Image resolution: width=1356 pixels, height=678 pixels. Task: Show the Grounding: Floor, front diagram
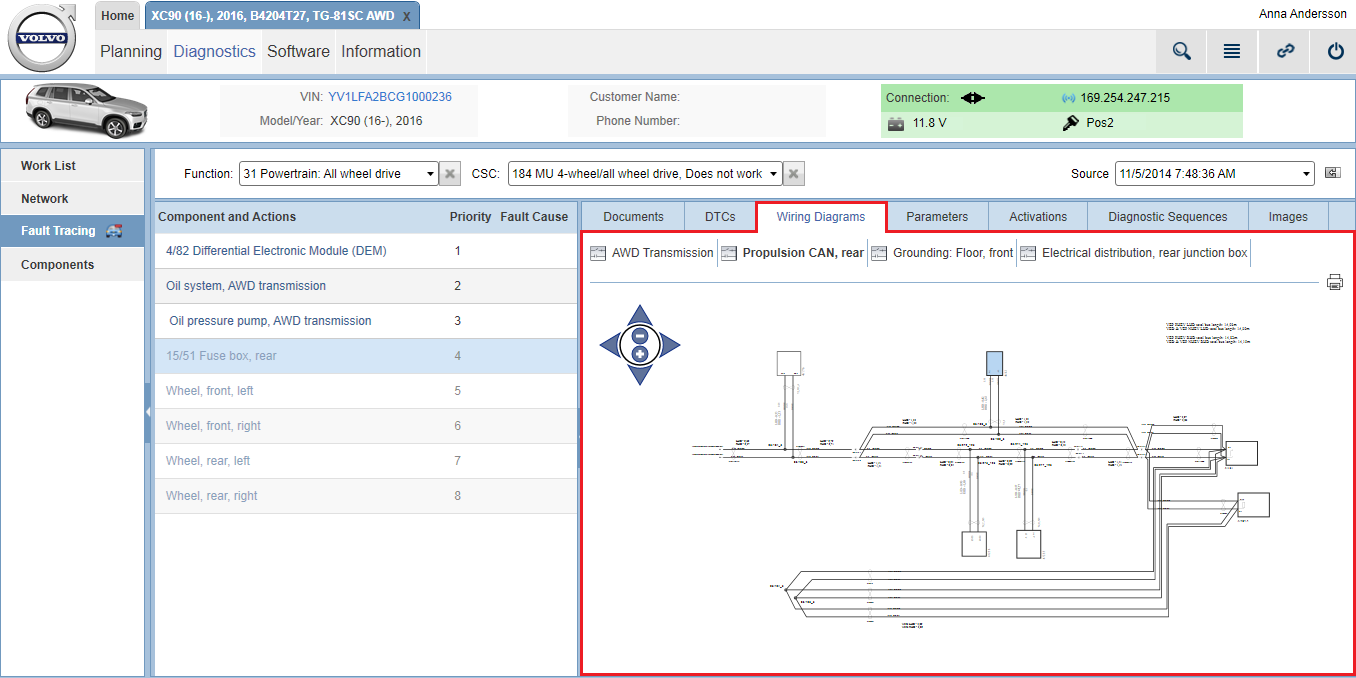[x=952, y=253]
